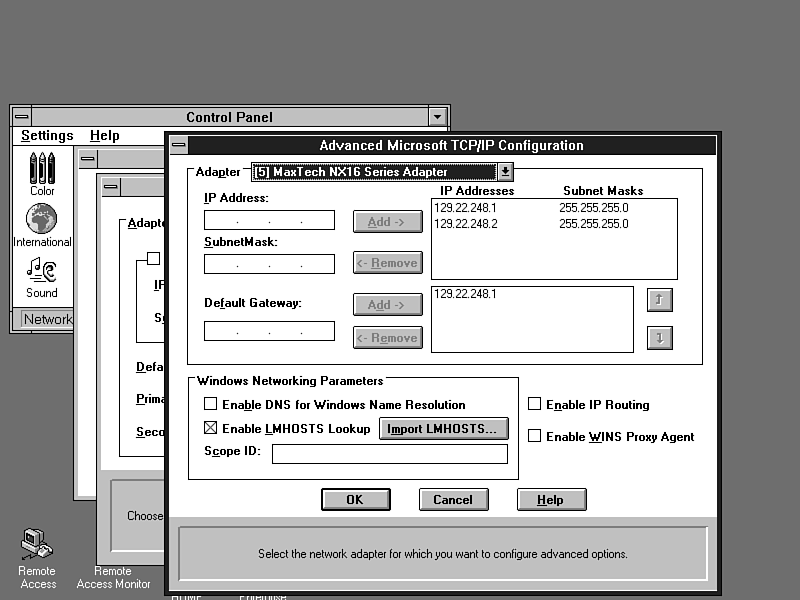
Task: Open the Help menu in Control Panel
Action: click(105, 136)
